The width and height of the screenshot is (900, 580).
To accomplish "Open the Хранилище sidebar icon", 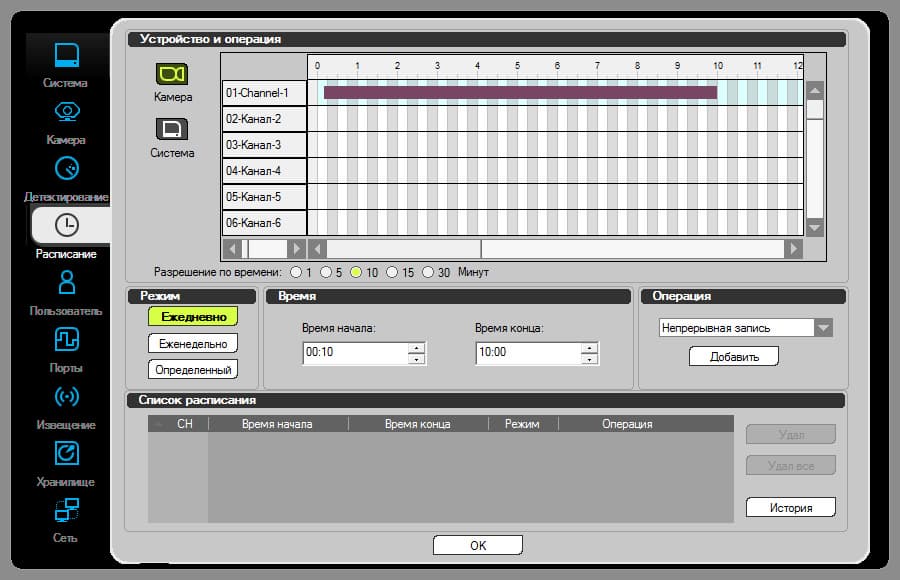I will tap(67, 453).
